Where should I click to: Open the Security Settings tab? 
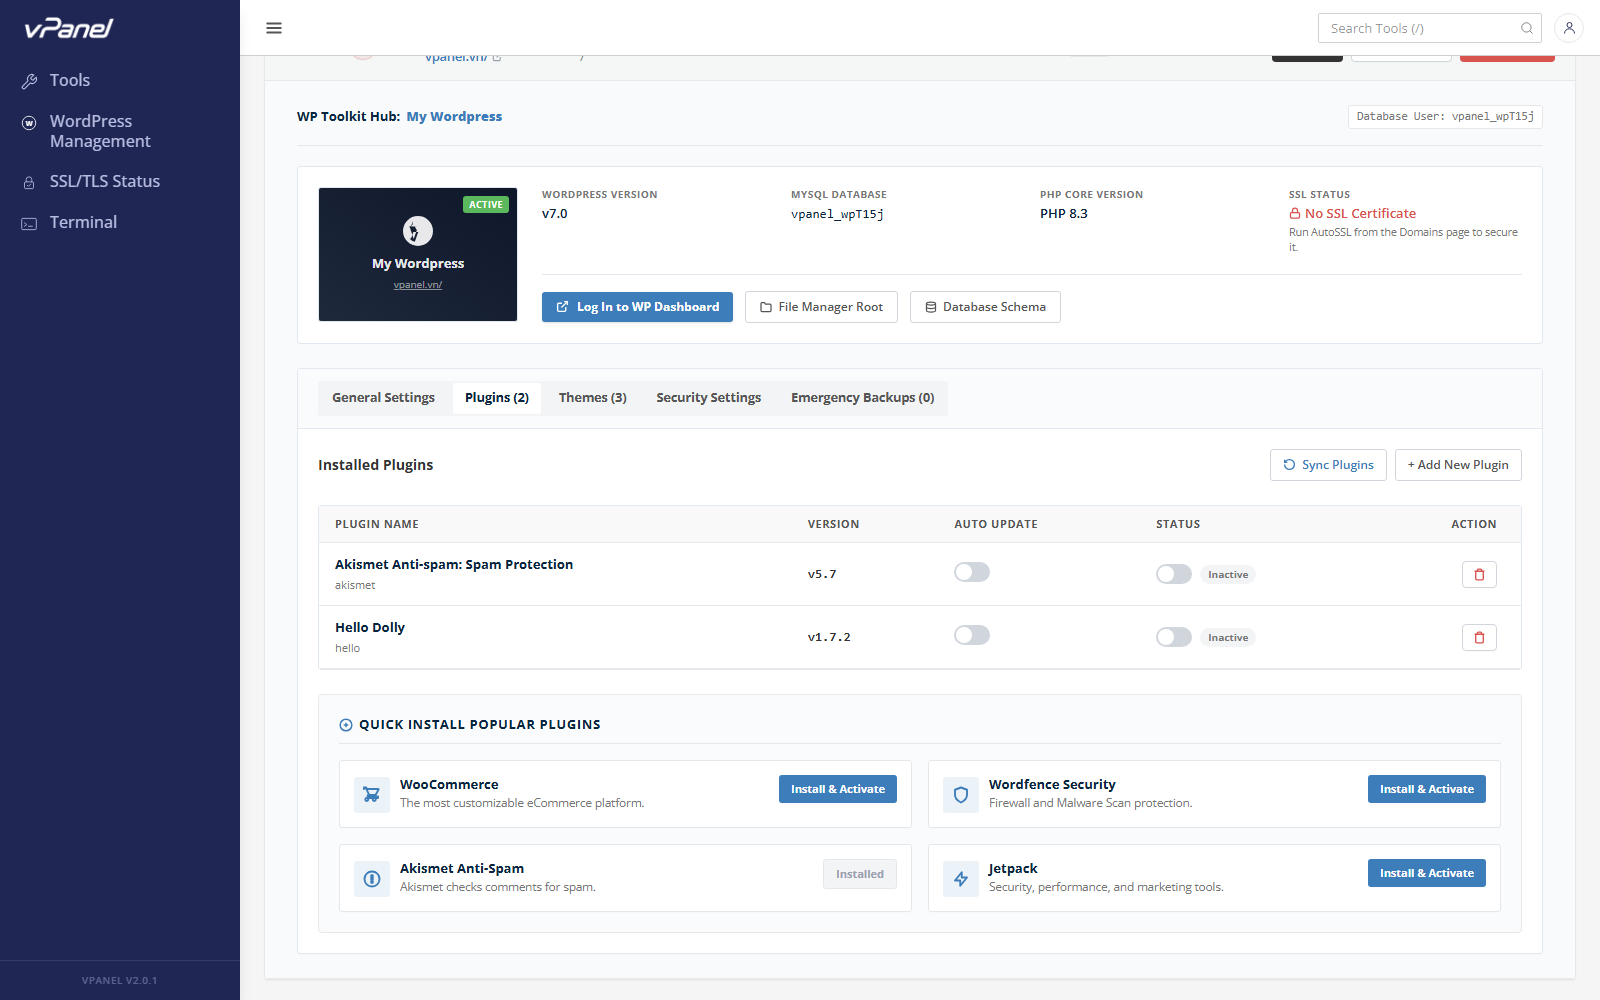[709, 398]
